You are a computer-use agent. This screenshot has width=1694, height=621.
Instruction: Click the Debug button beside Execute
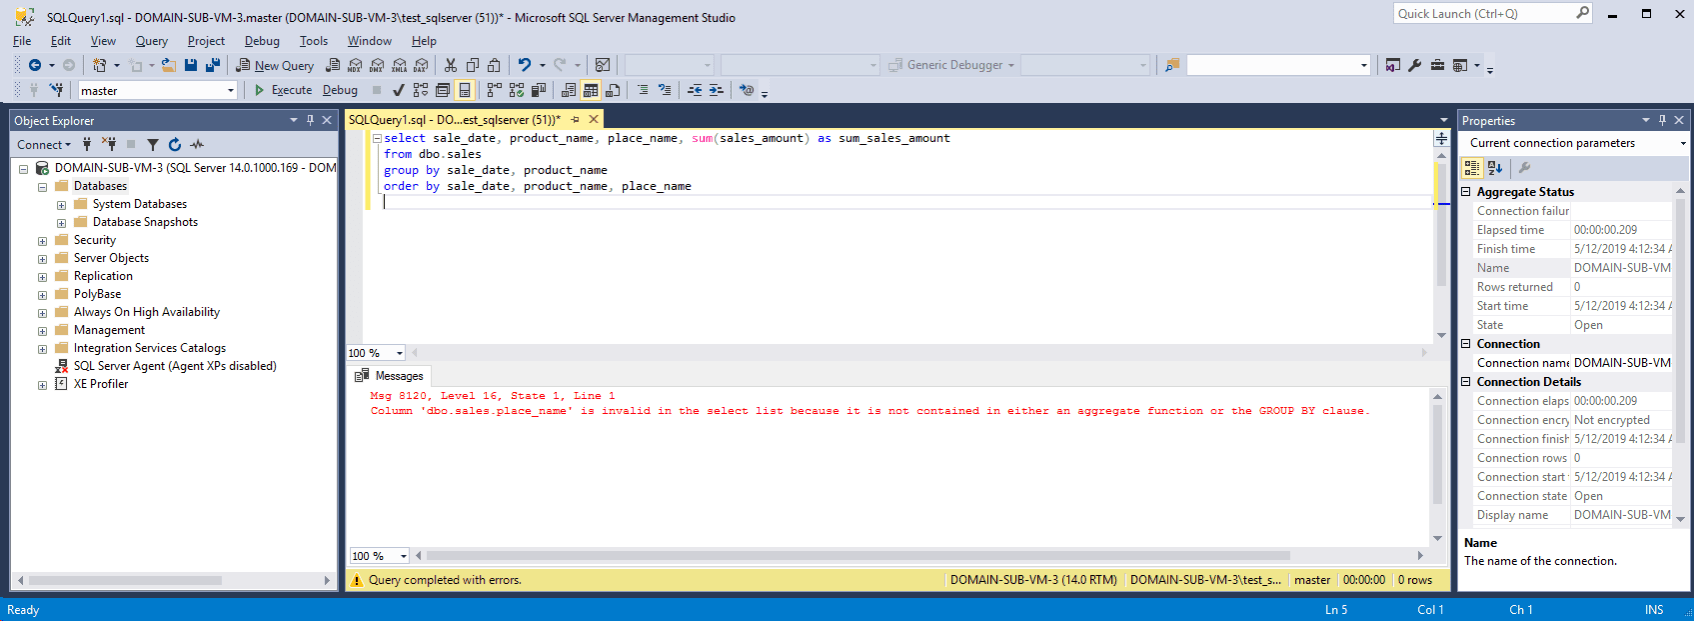pyautogui.click(x=340, y=90)
